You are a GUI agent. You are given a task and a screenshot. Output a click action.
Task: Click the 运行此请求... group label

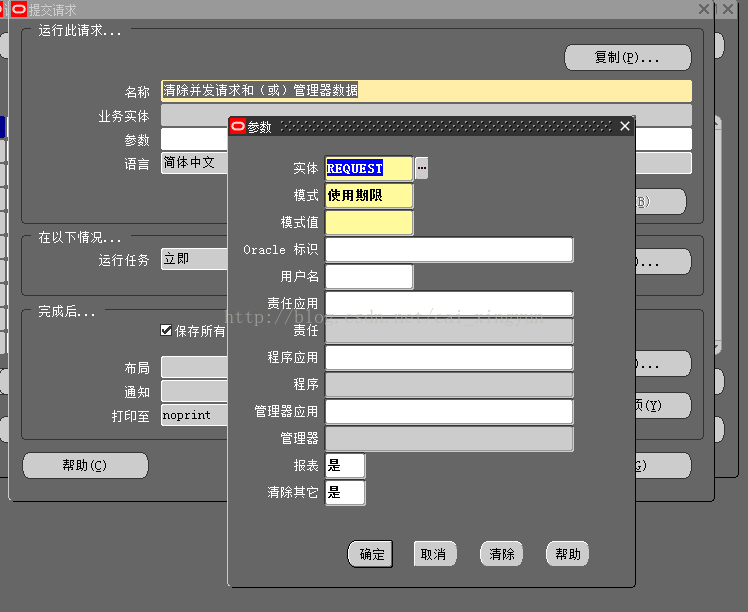tap(80, 31)
